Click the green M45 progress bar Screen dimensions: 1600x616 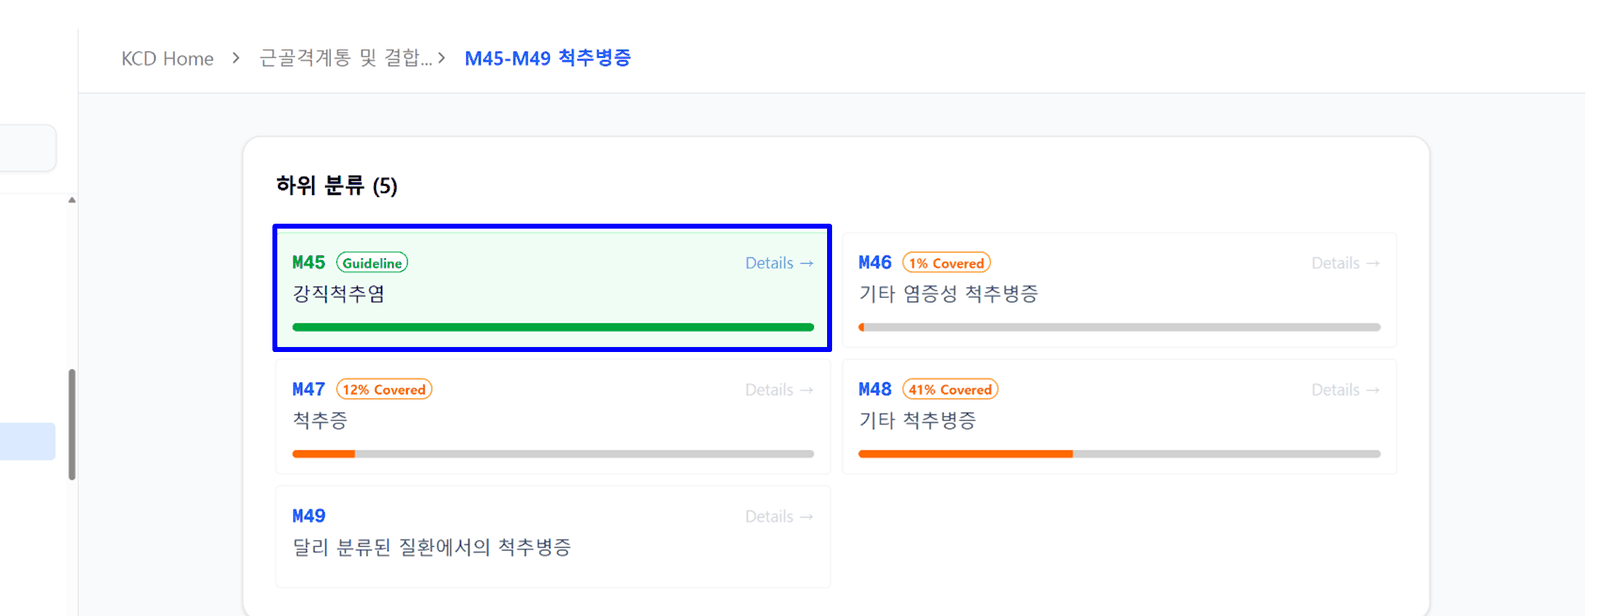click(553, 327)
